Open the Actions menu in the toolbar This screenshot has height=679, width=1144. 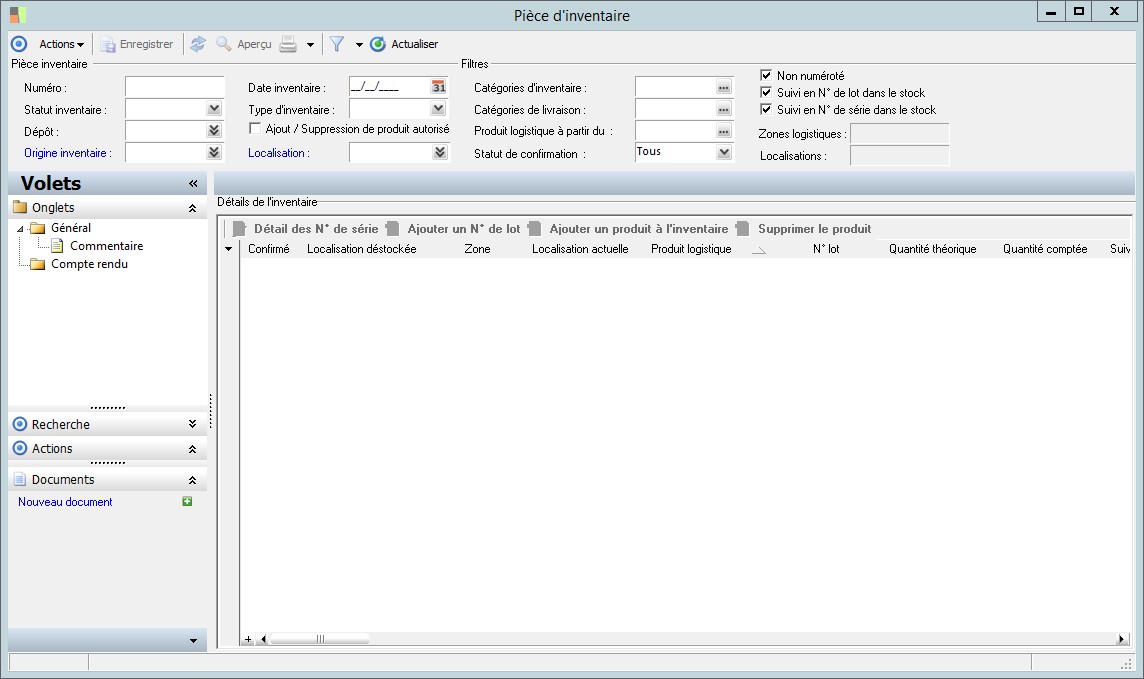click(61, 44)
